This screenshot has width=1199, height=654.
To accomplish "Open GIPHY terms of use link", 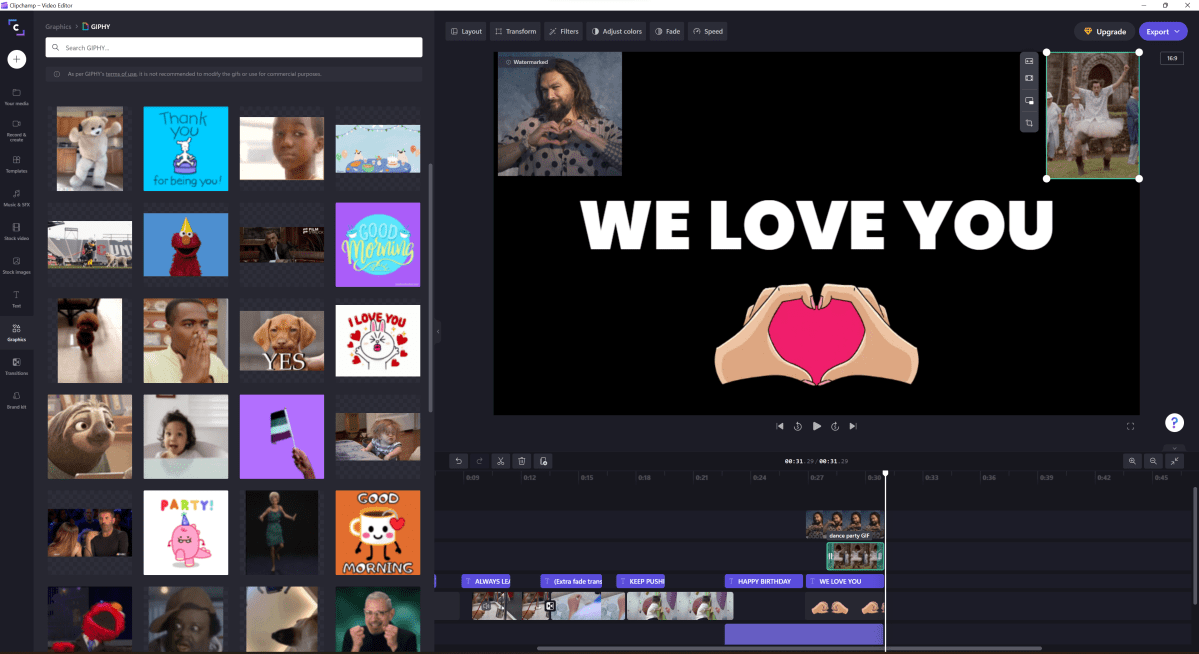I will pyautogui.click(x=122, y=75).
